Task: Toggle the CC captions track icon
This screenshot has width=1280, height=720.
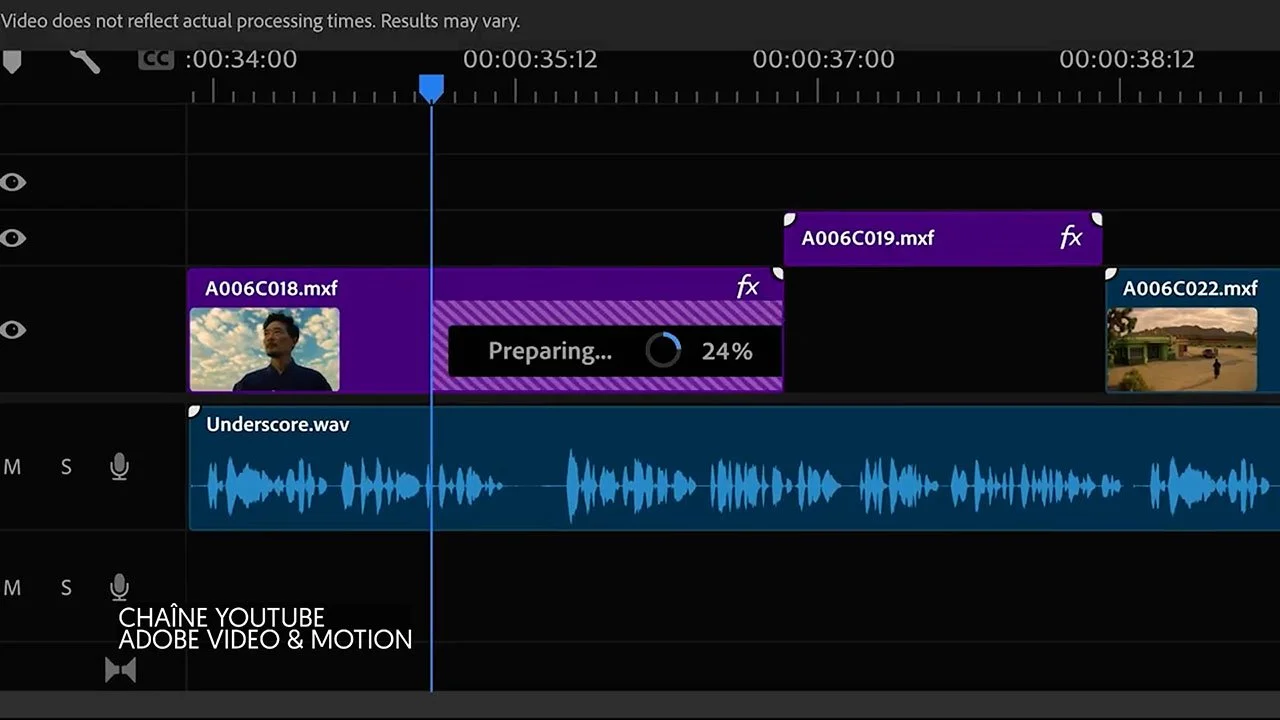Action: 155,59
